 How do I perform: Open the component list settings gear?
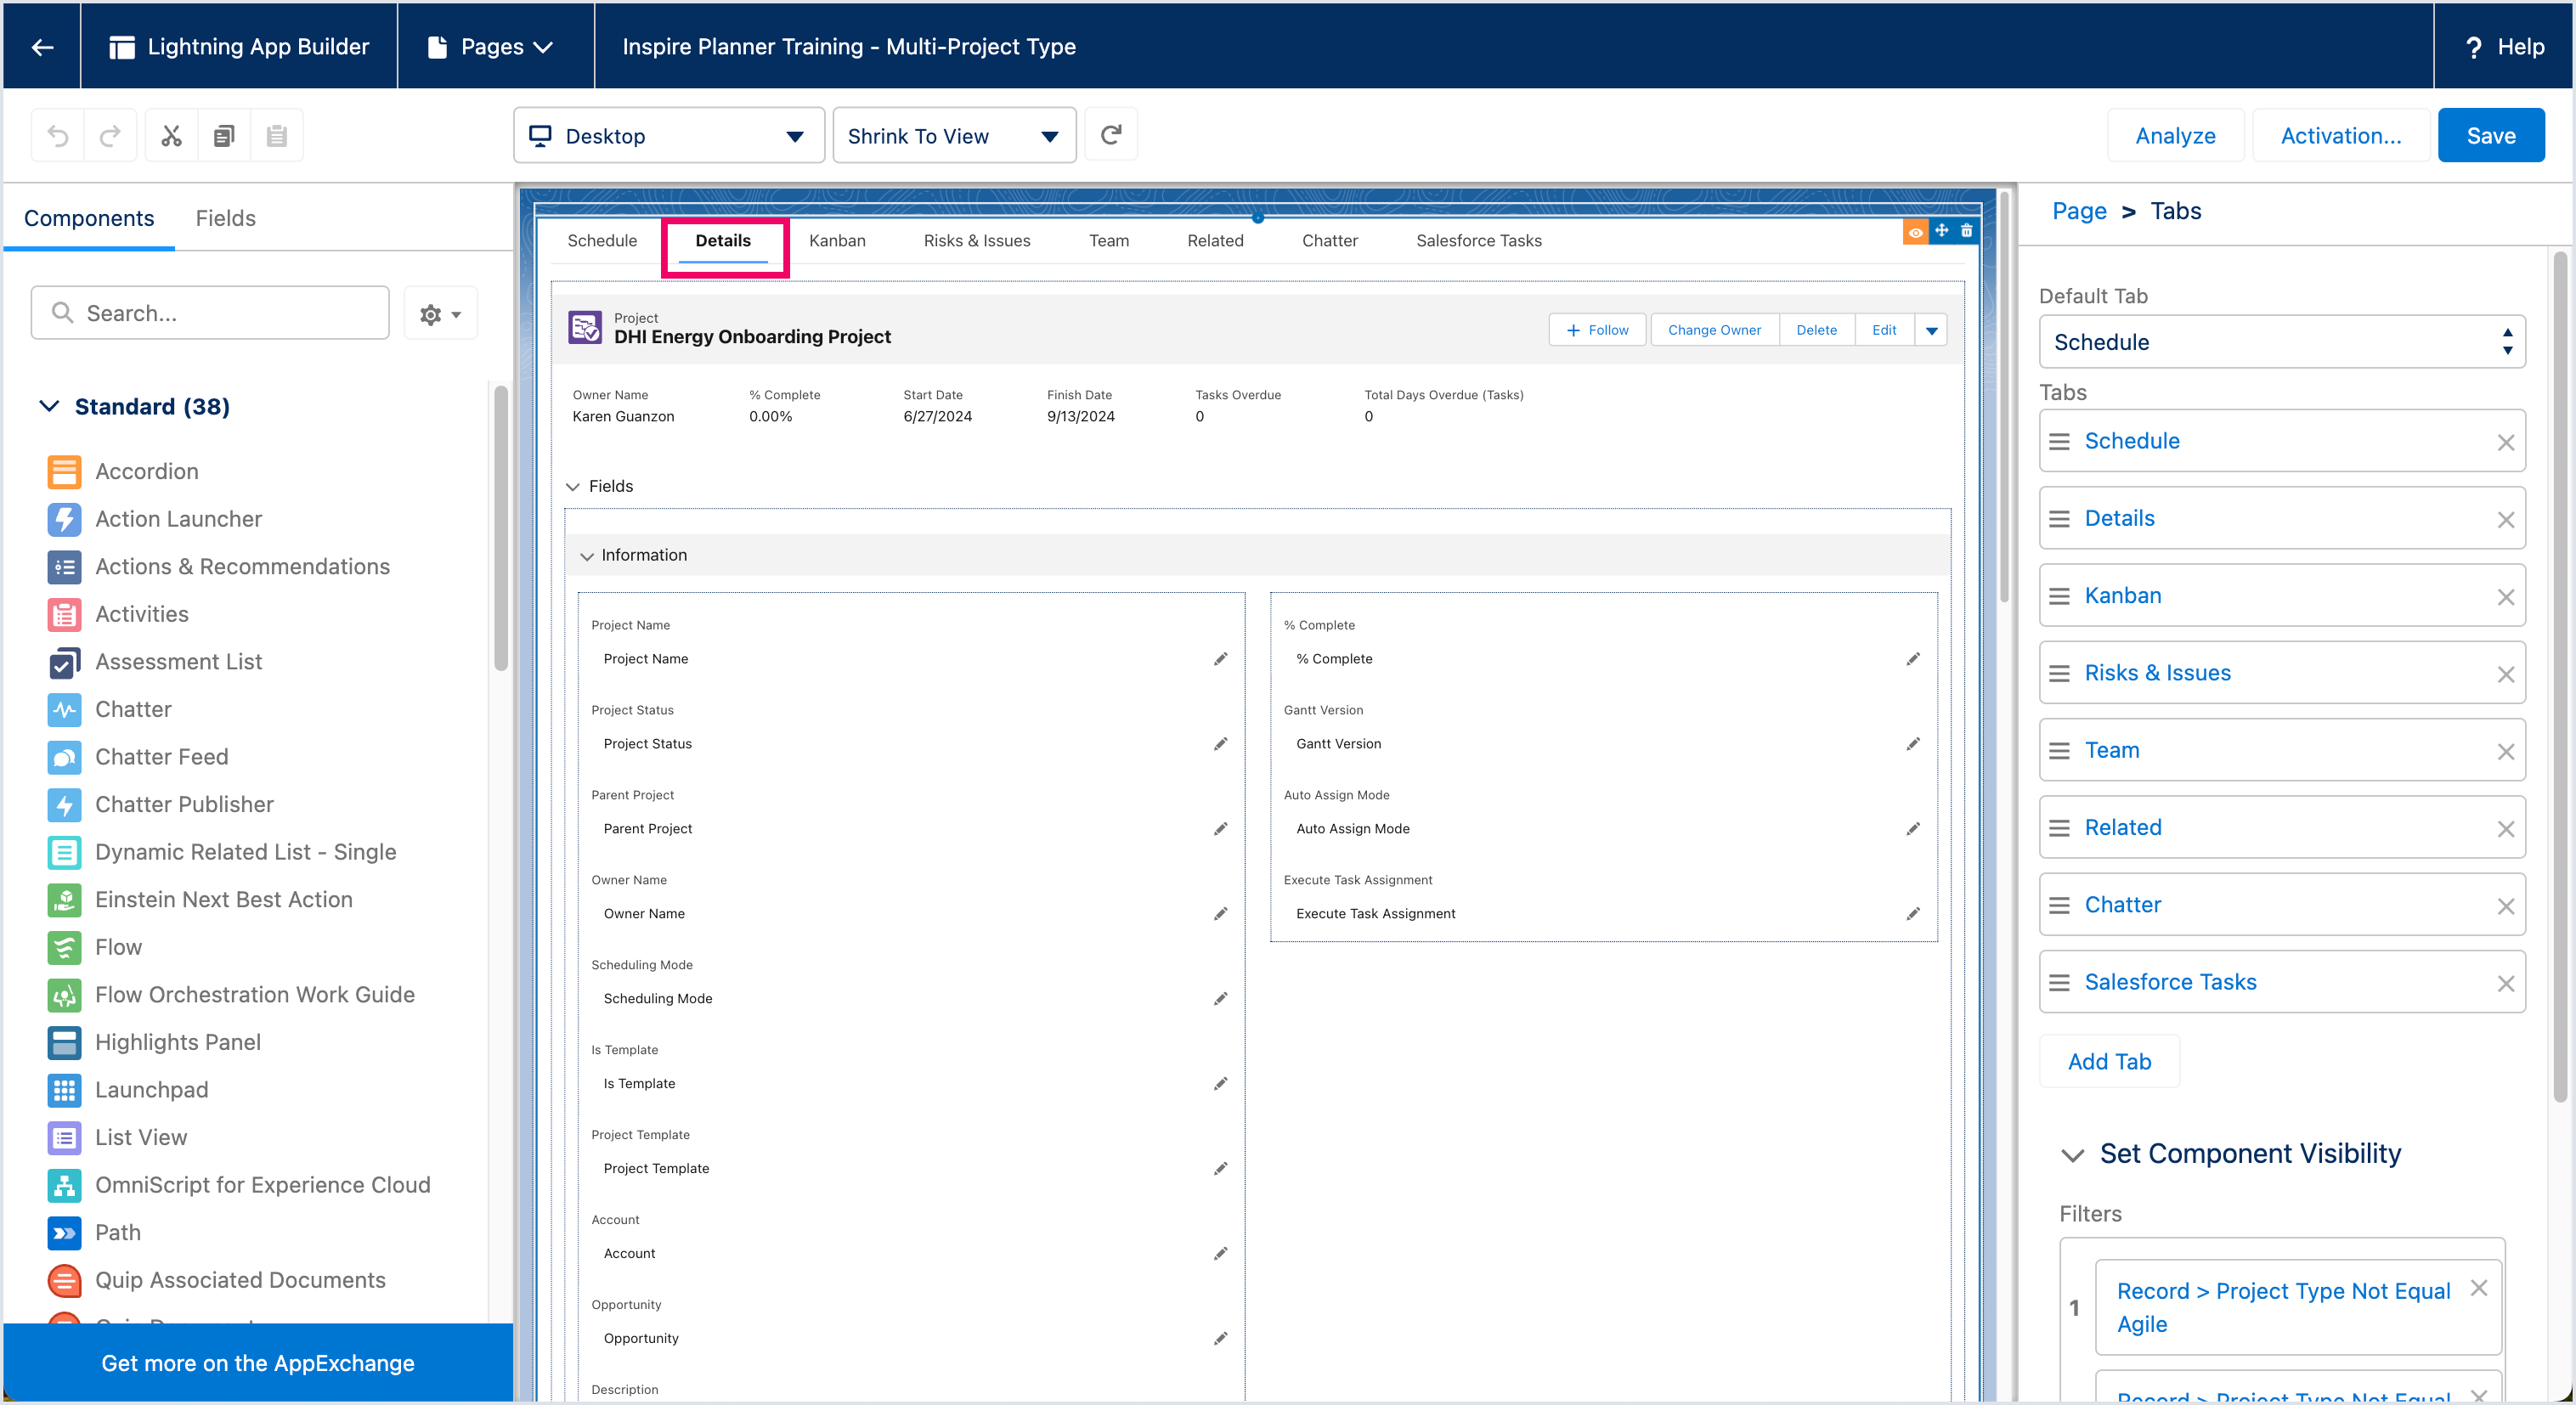440,314
